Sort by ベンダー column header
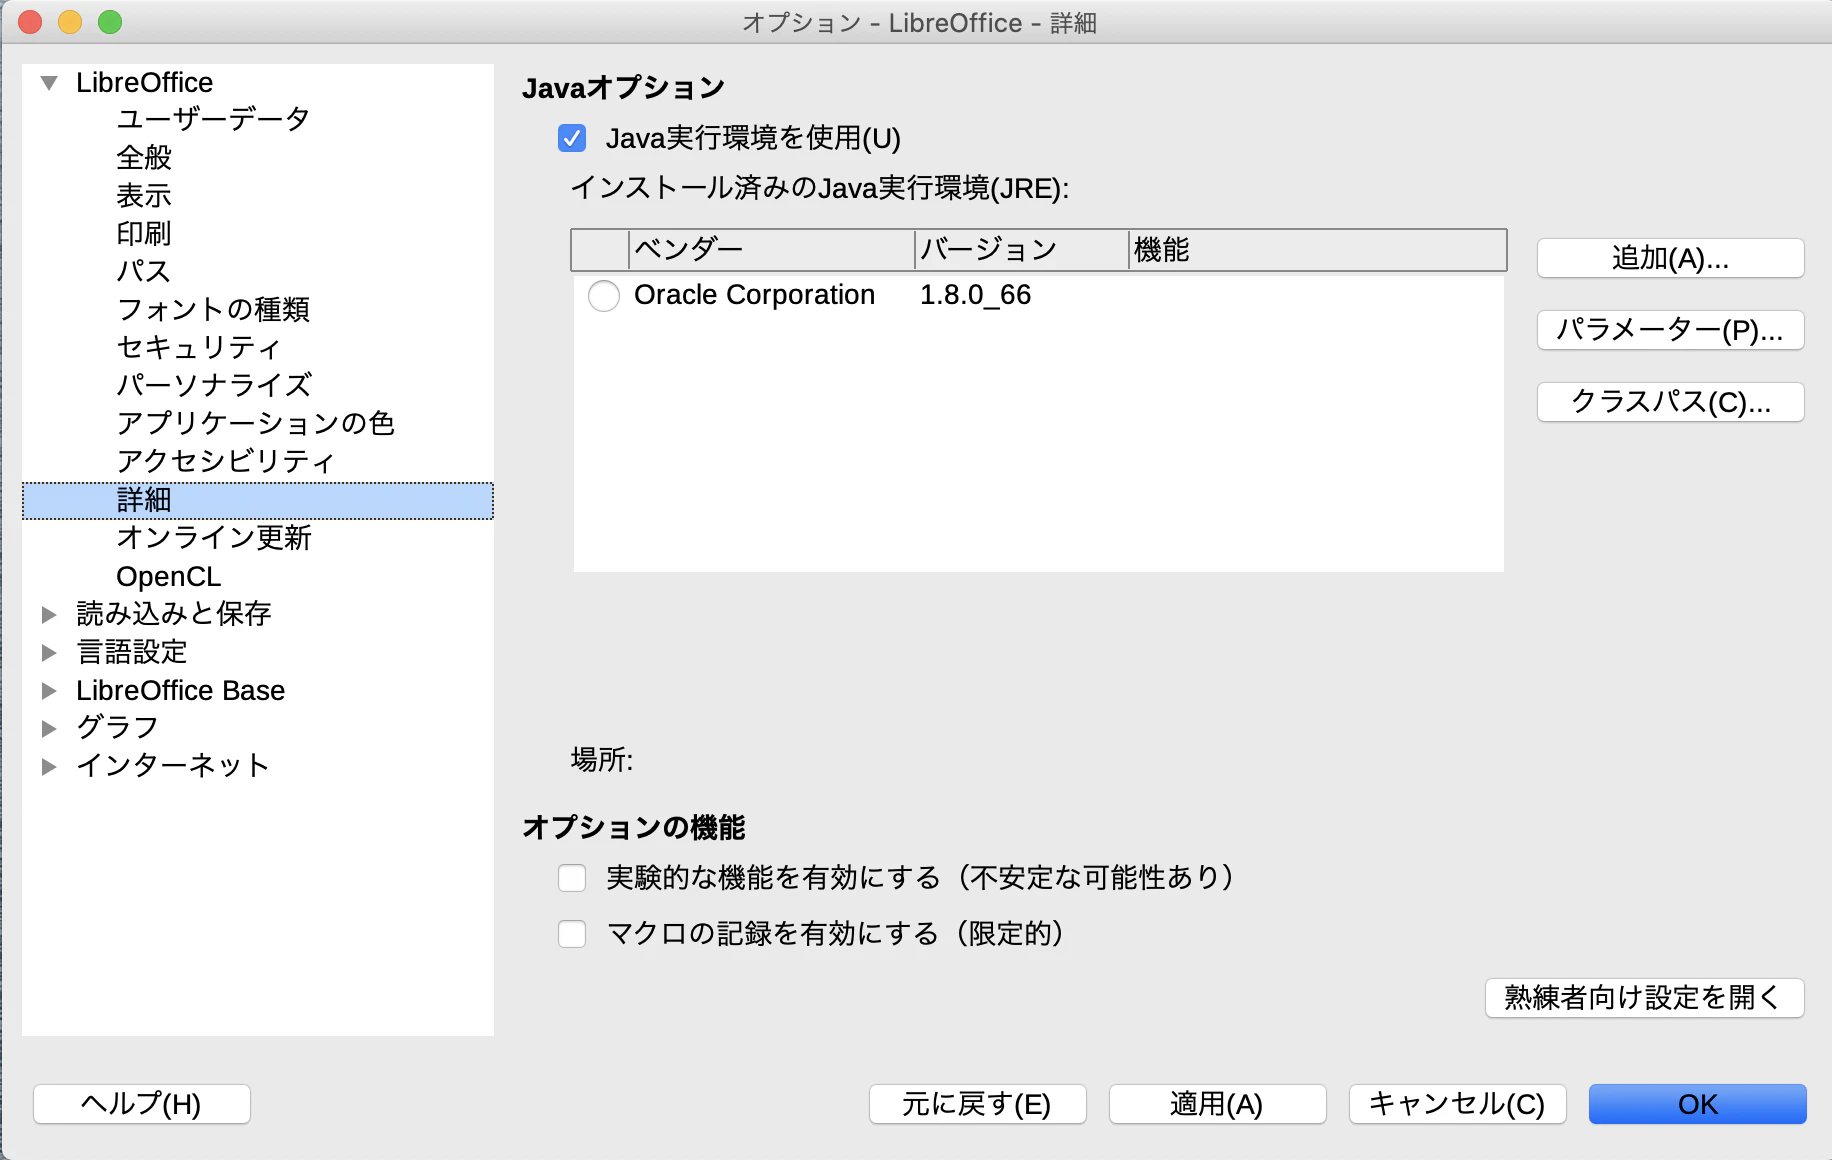 [x=771, y=250]
